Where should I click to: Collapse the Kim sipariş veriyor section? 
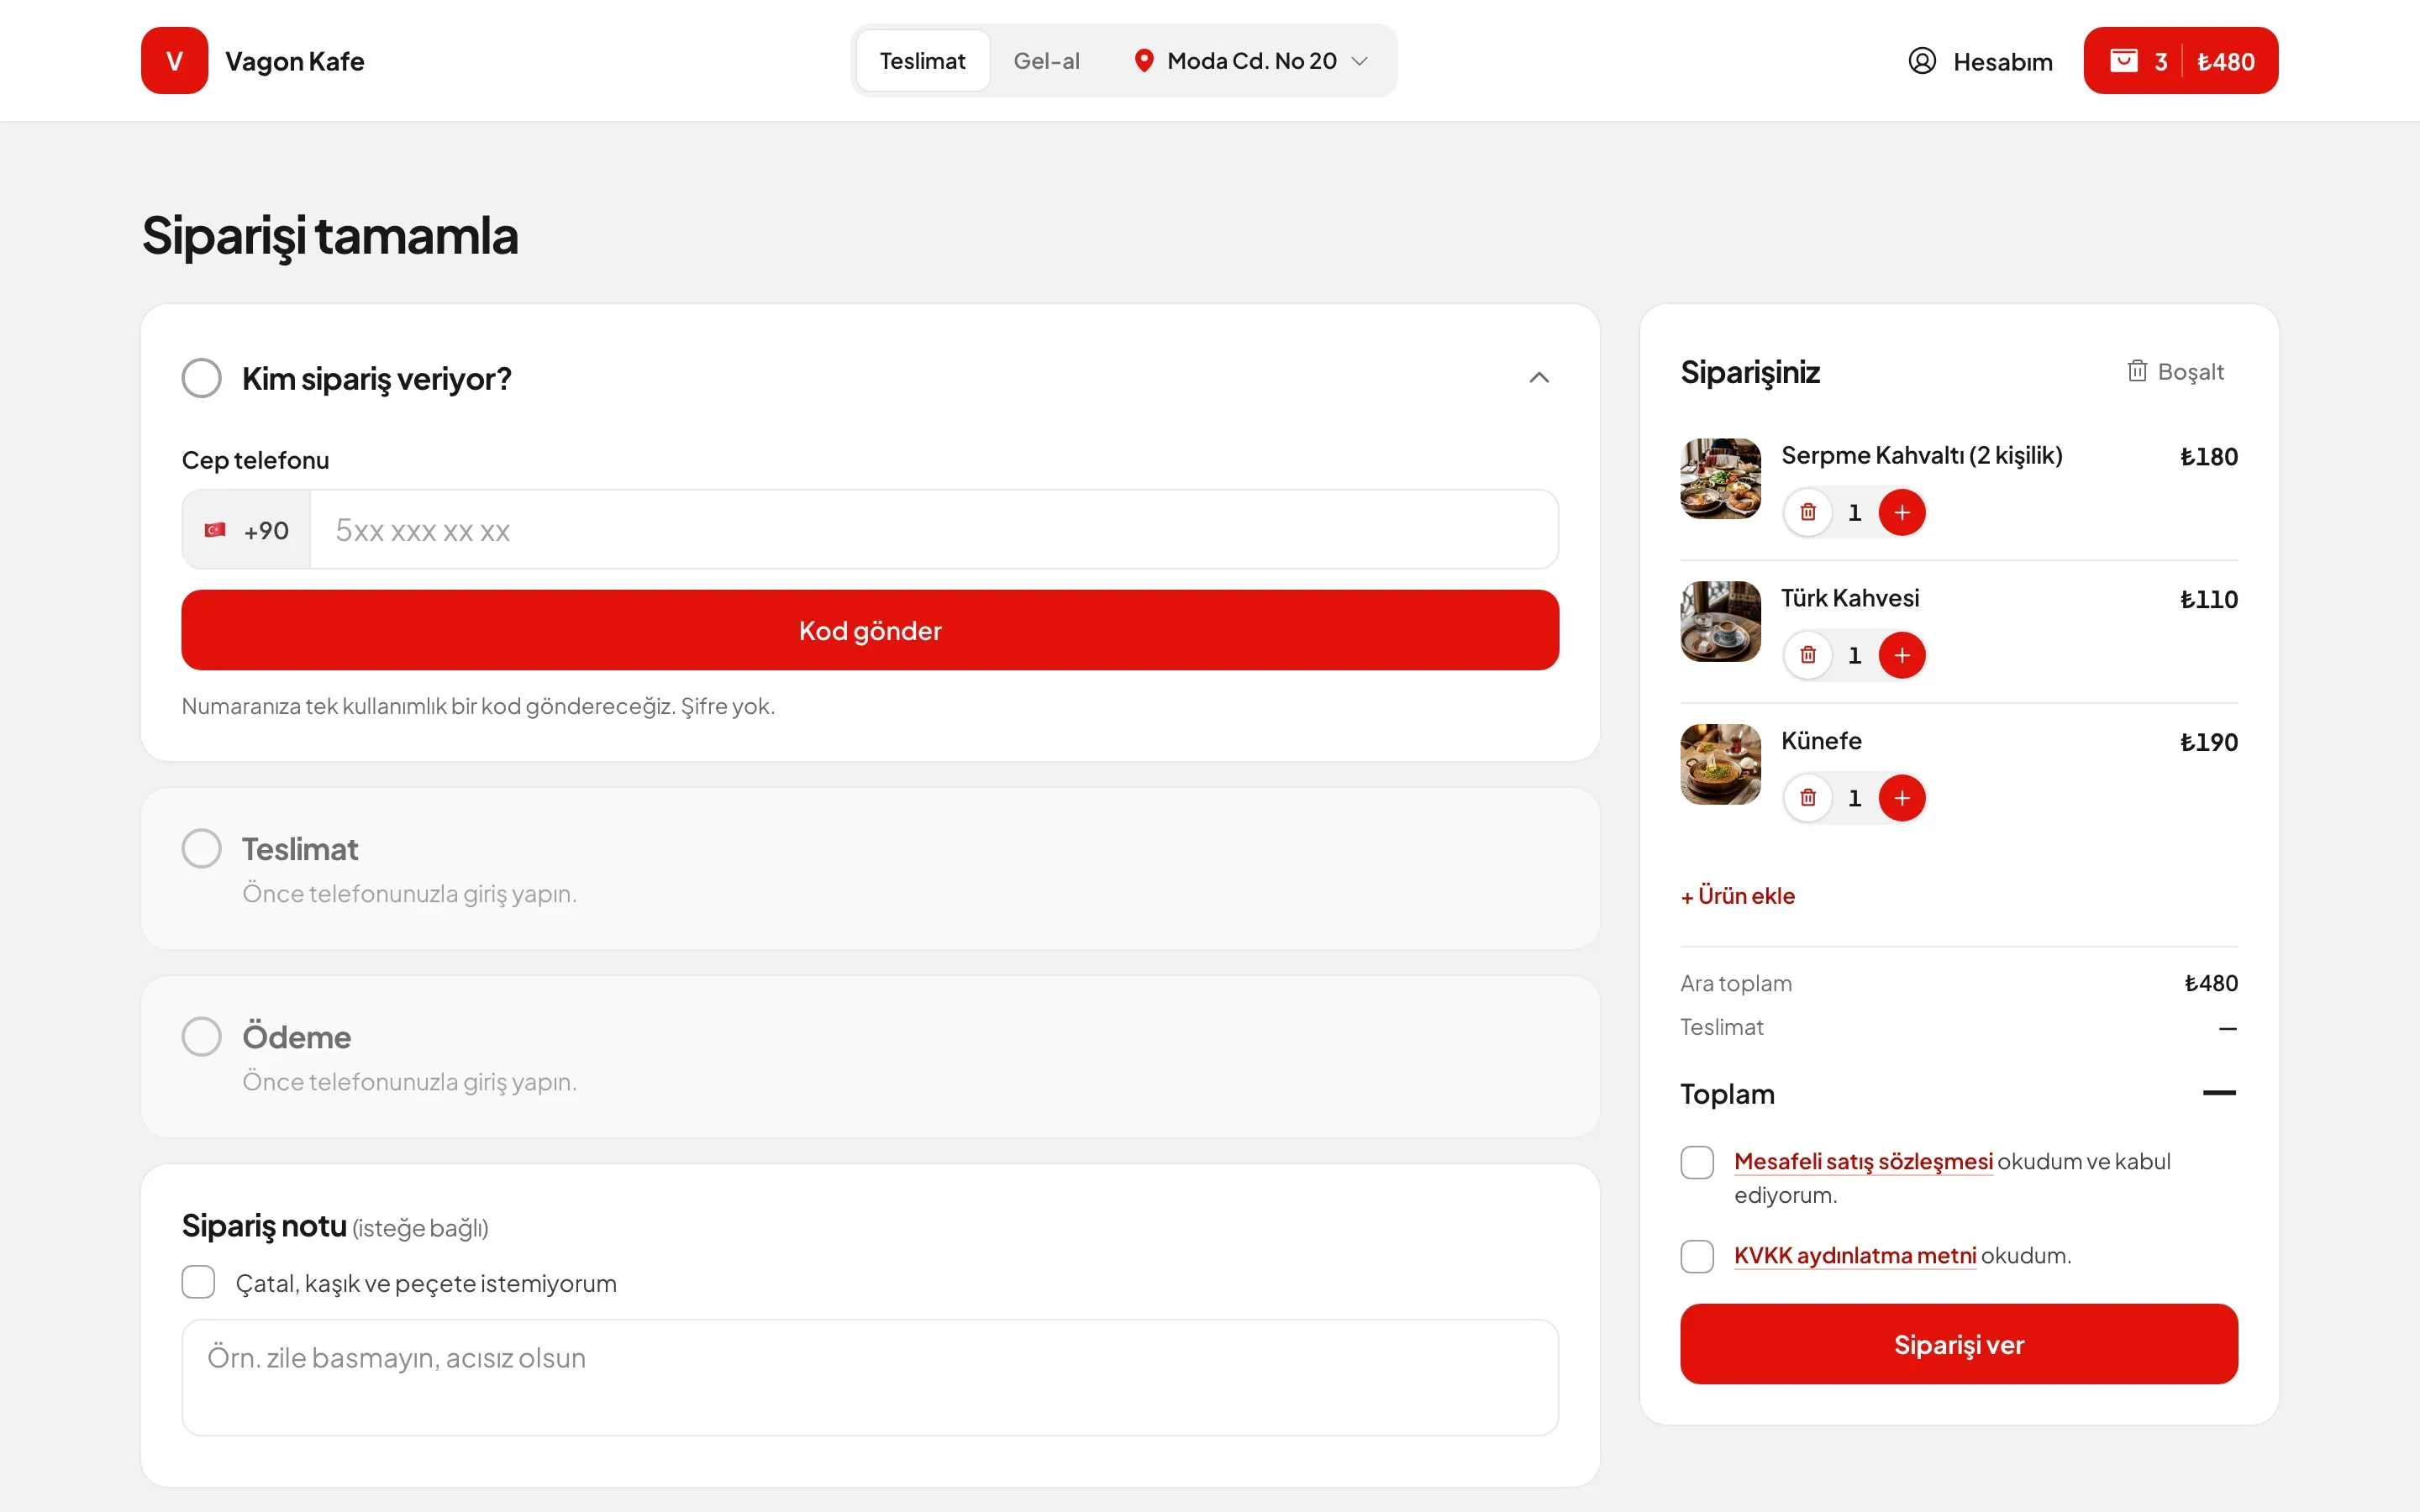(x=1539, y=378)
